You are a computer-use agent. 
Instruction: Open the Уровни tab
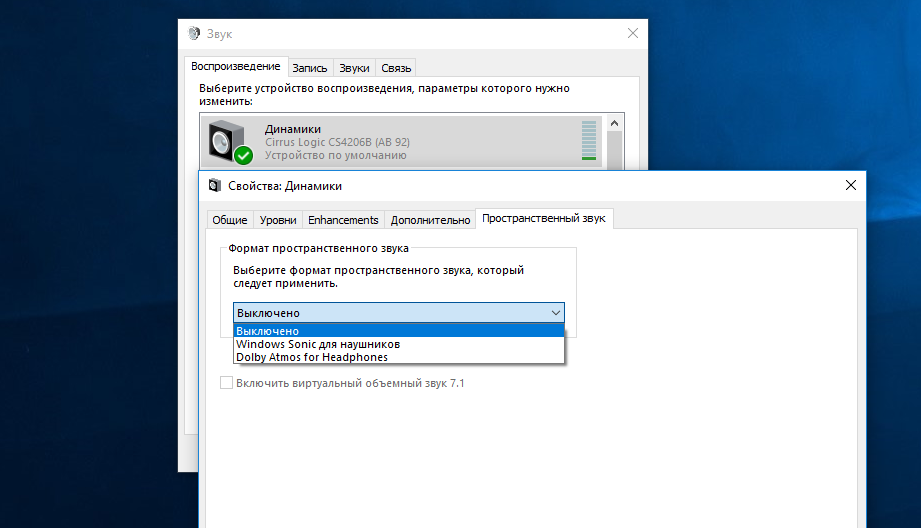point(277,220)
